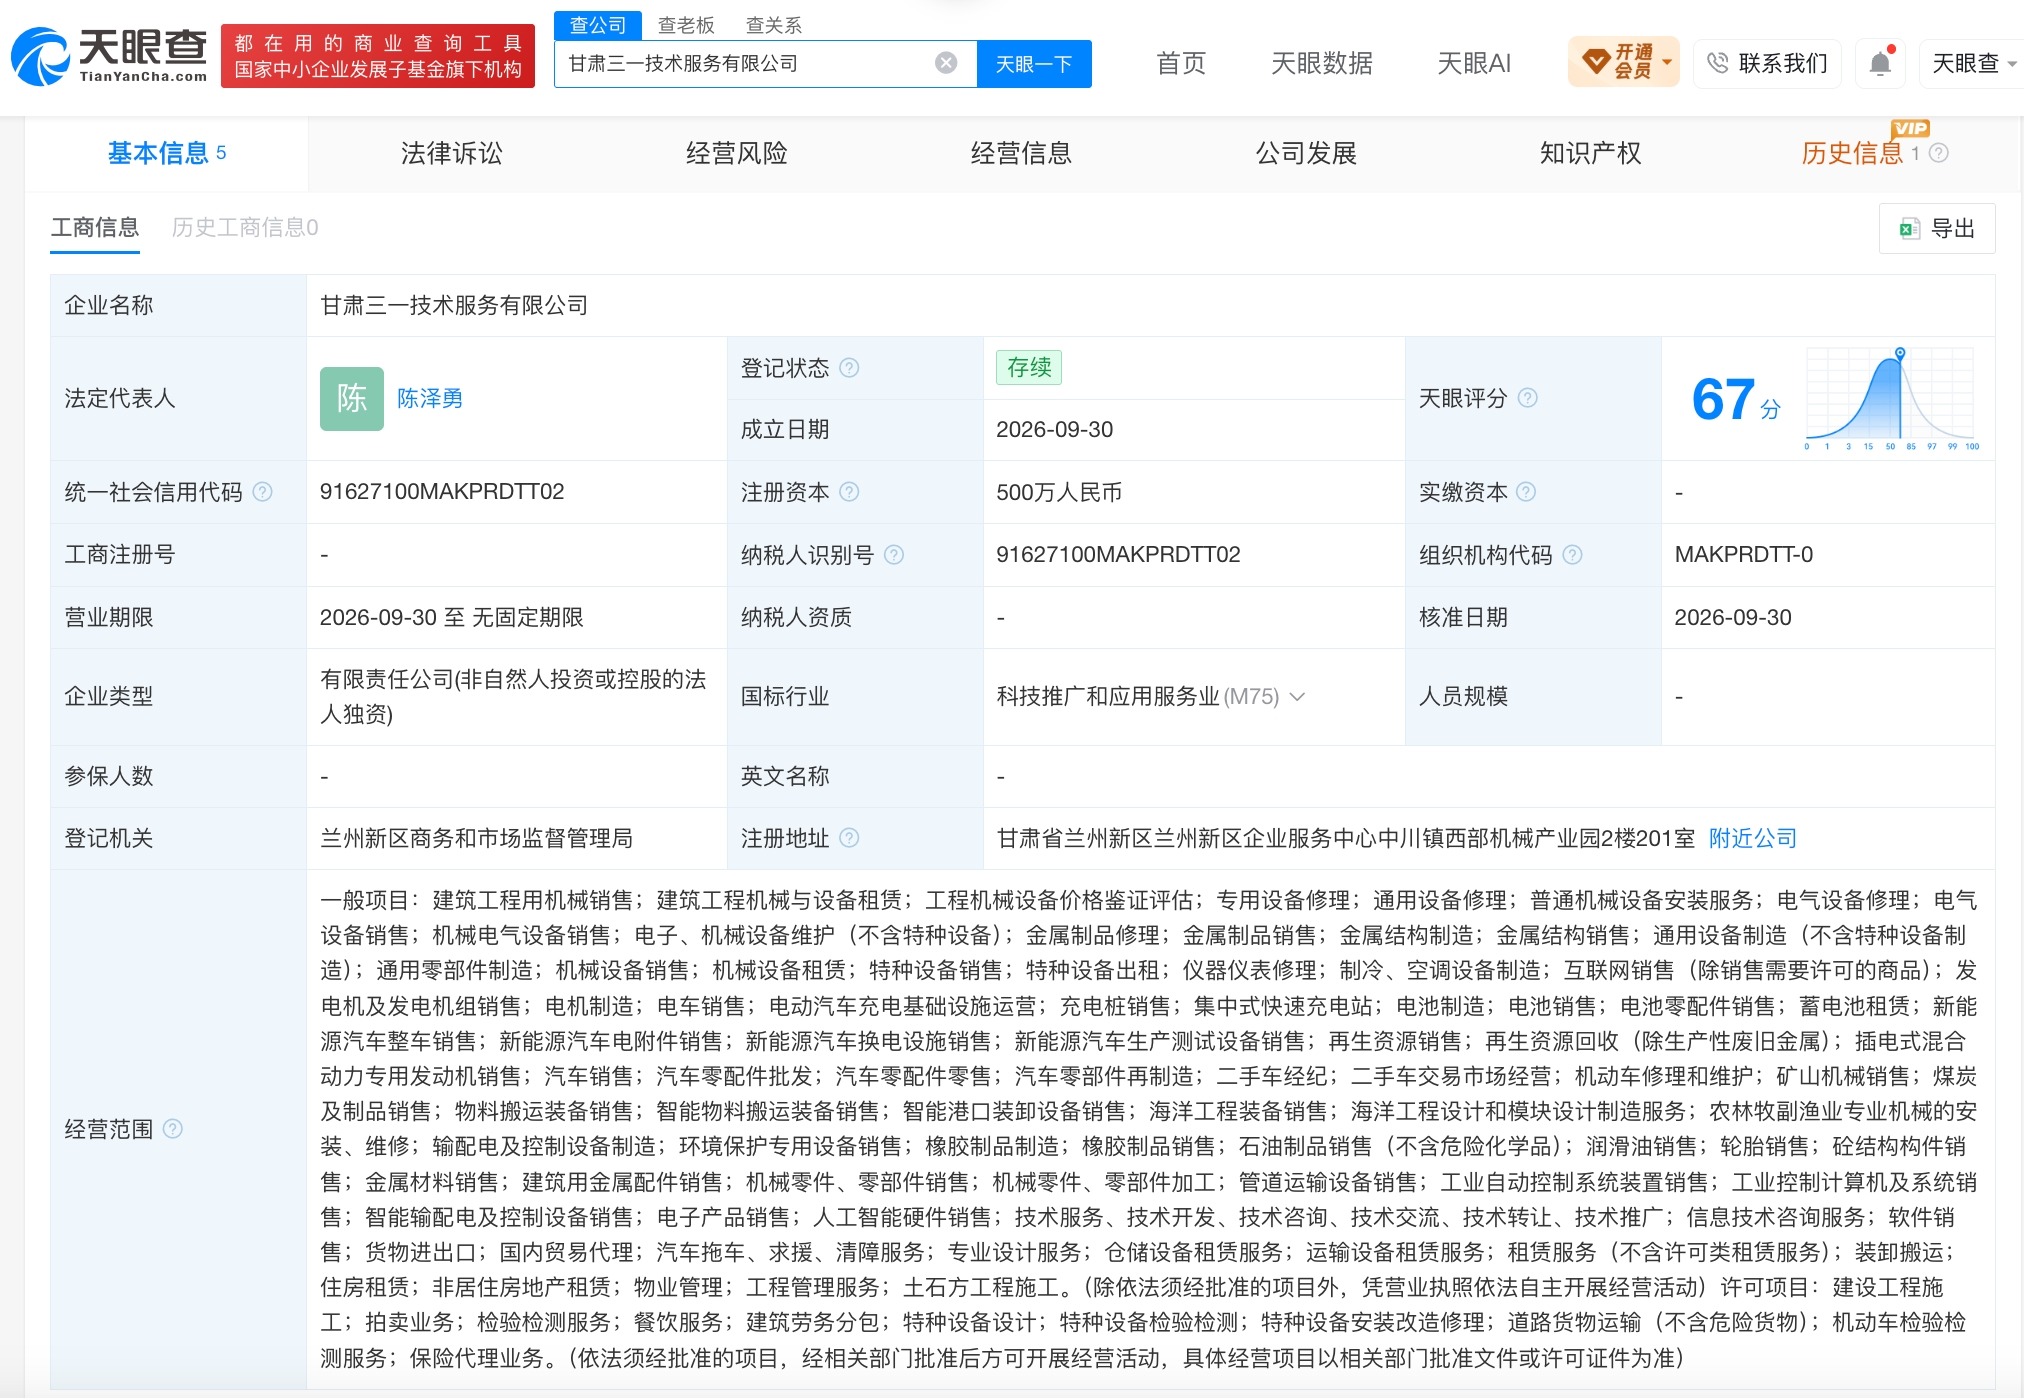Image resolution: width=2024 pixels, height=1398 pixels.
Task: Open 天眼数据 in the top navigation
Action: pos(1321,64)
